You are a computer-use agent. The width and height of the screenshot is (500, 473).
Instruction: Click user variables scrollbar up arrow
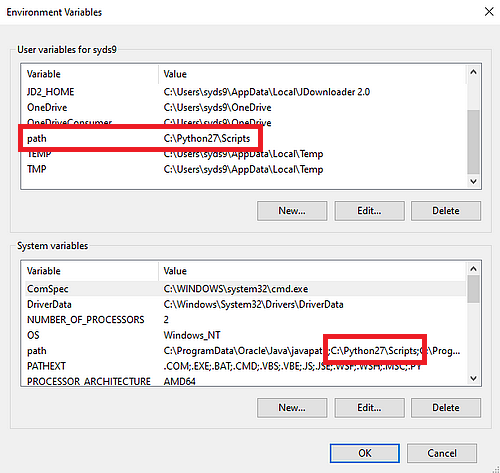[x=473, y=72]
